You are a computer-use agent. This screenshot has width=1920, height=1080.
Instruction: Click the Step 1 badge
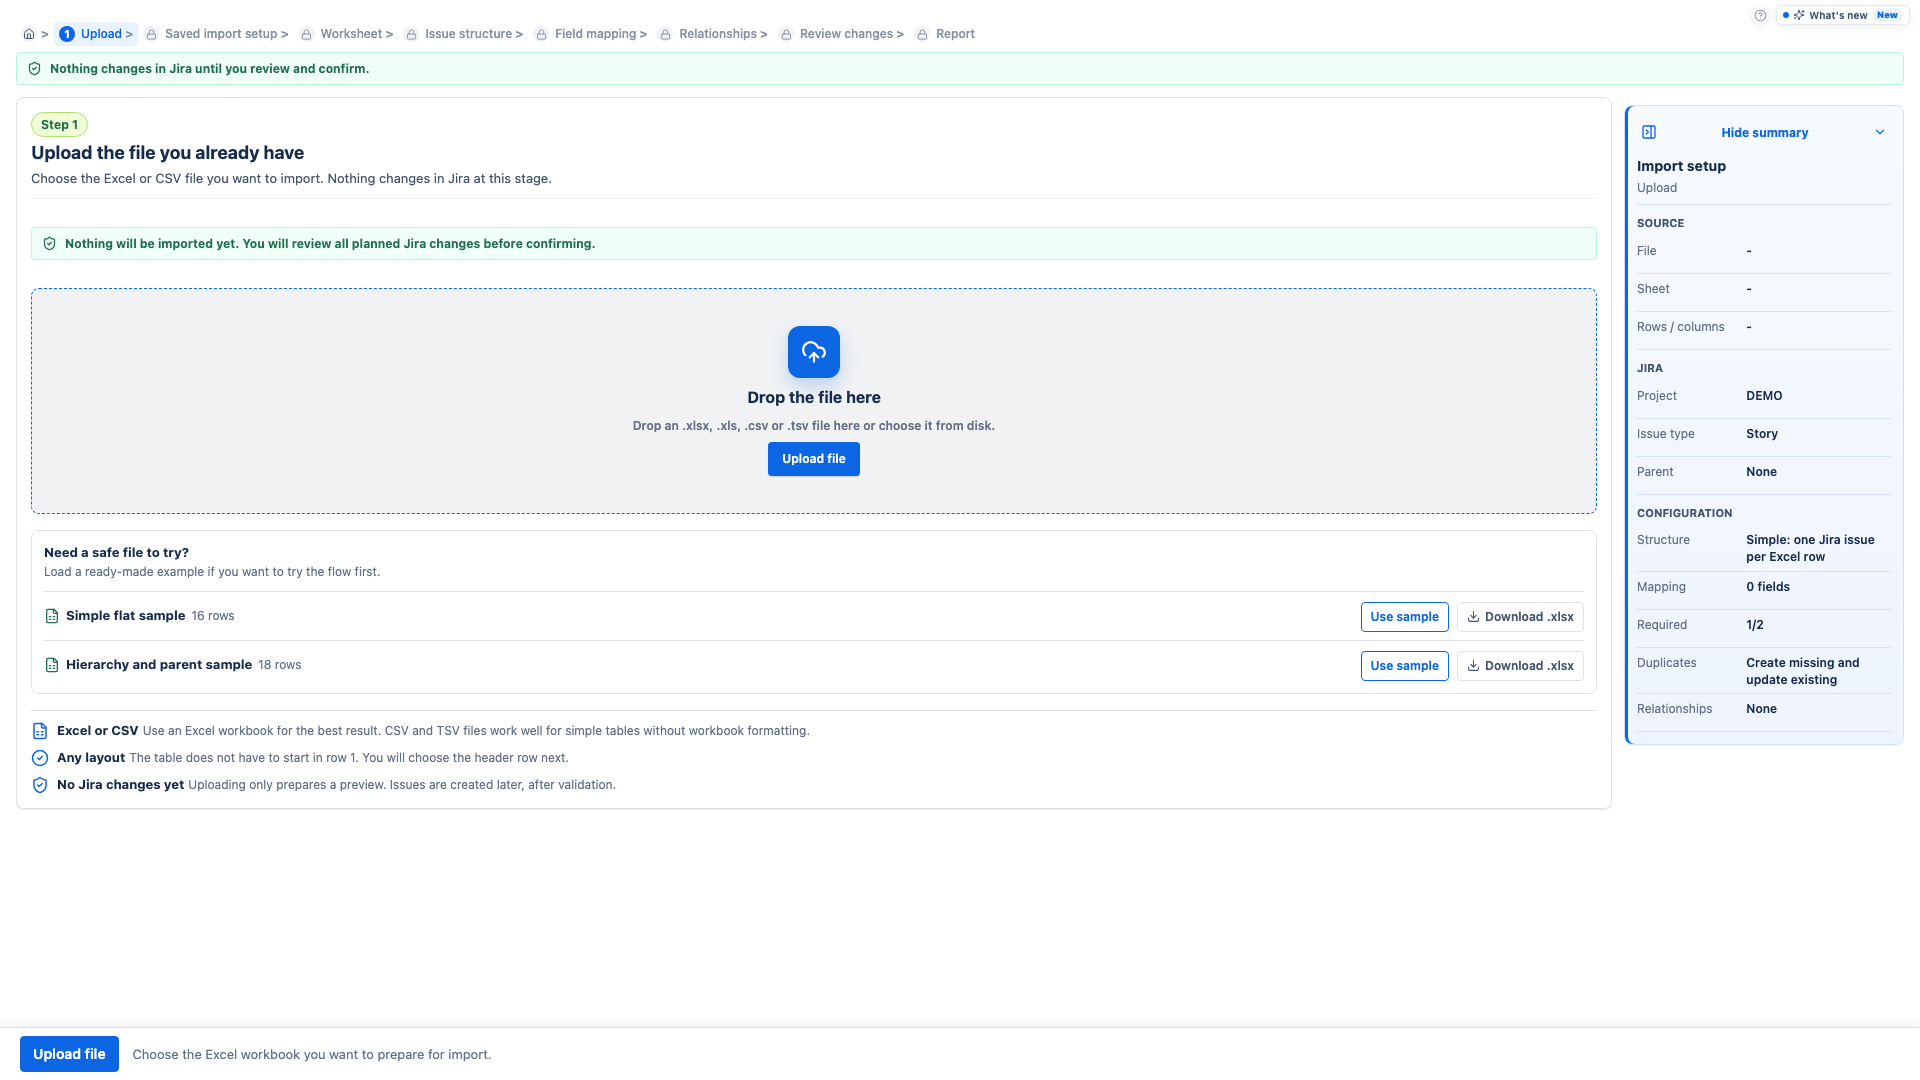click(x=59, y=125)
